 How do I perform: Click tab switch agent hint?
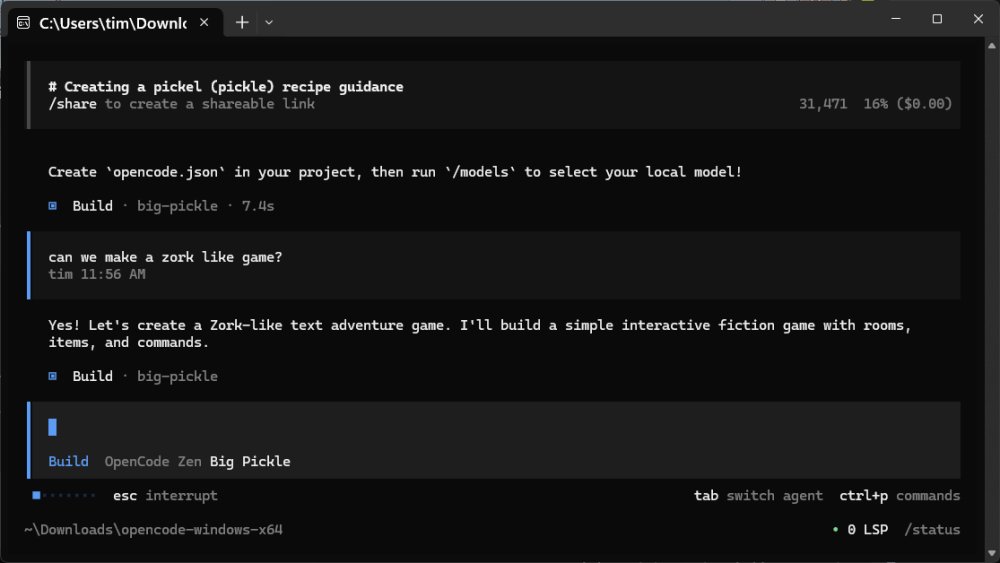tap(758, 495)
